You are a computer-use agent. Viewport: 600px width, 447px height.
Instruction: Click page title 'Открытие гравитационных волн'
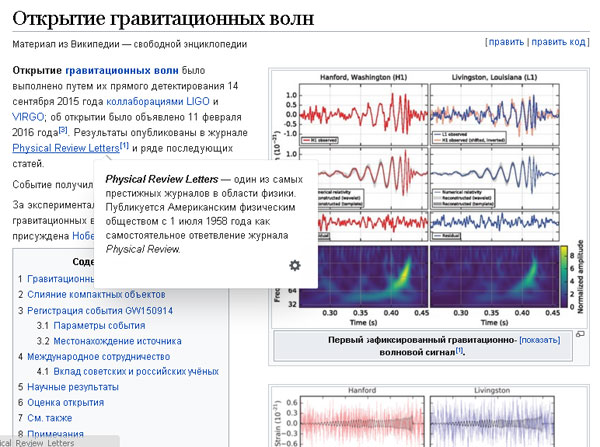163,18
